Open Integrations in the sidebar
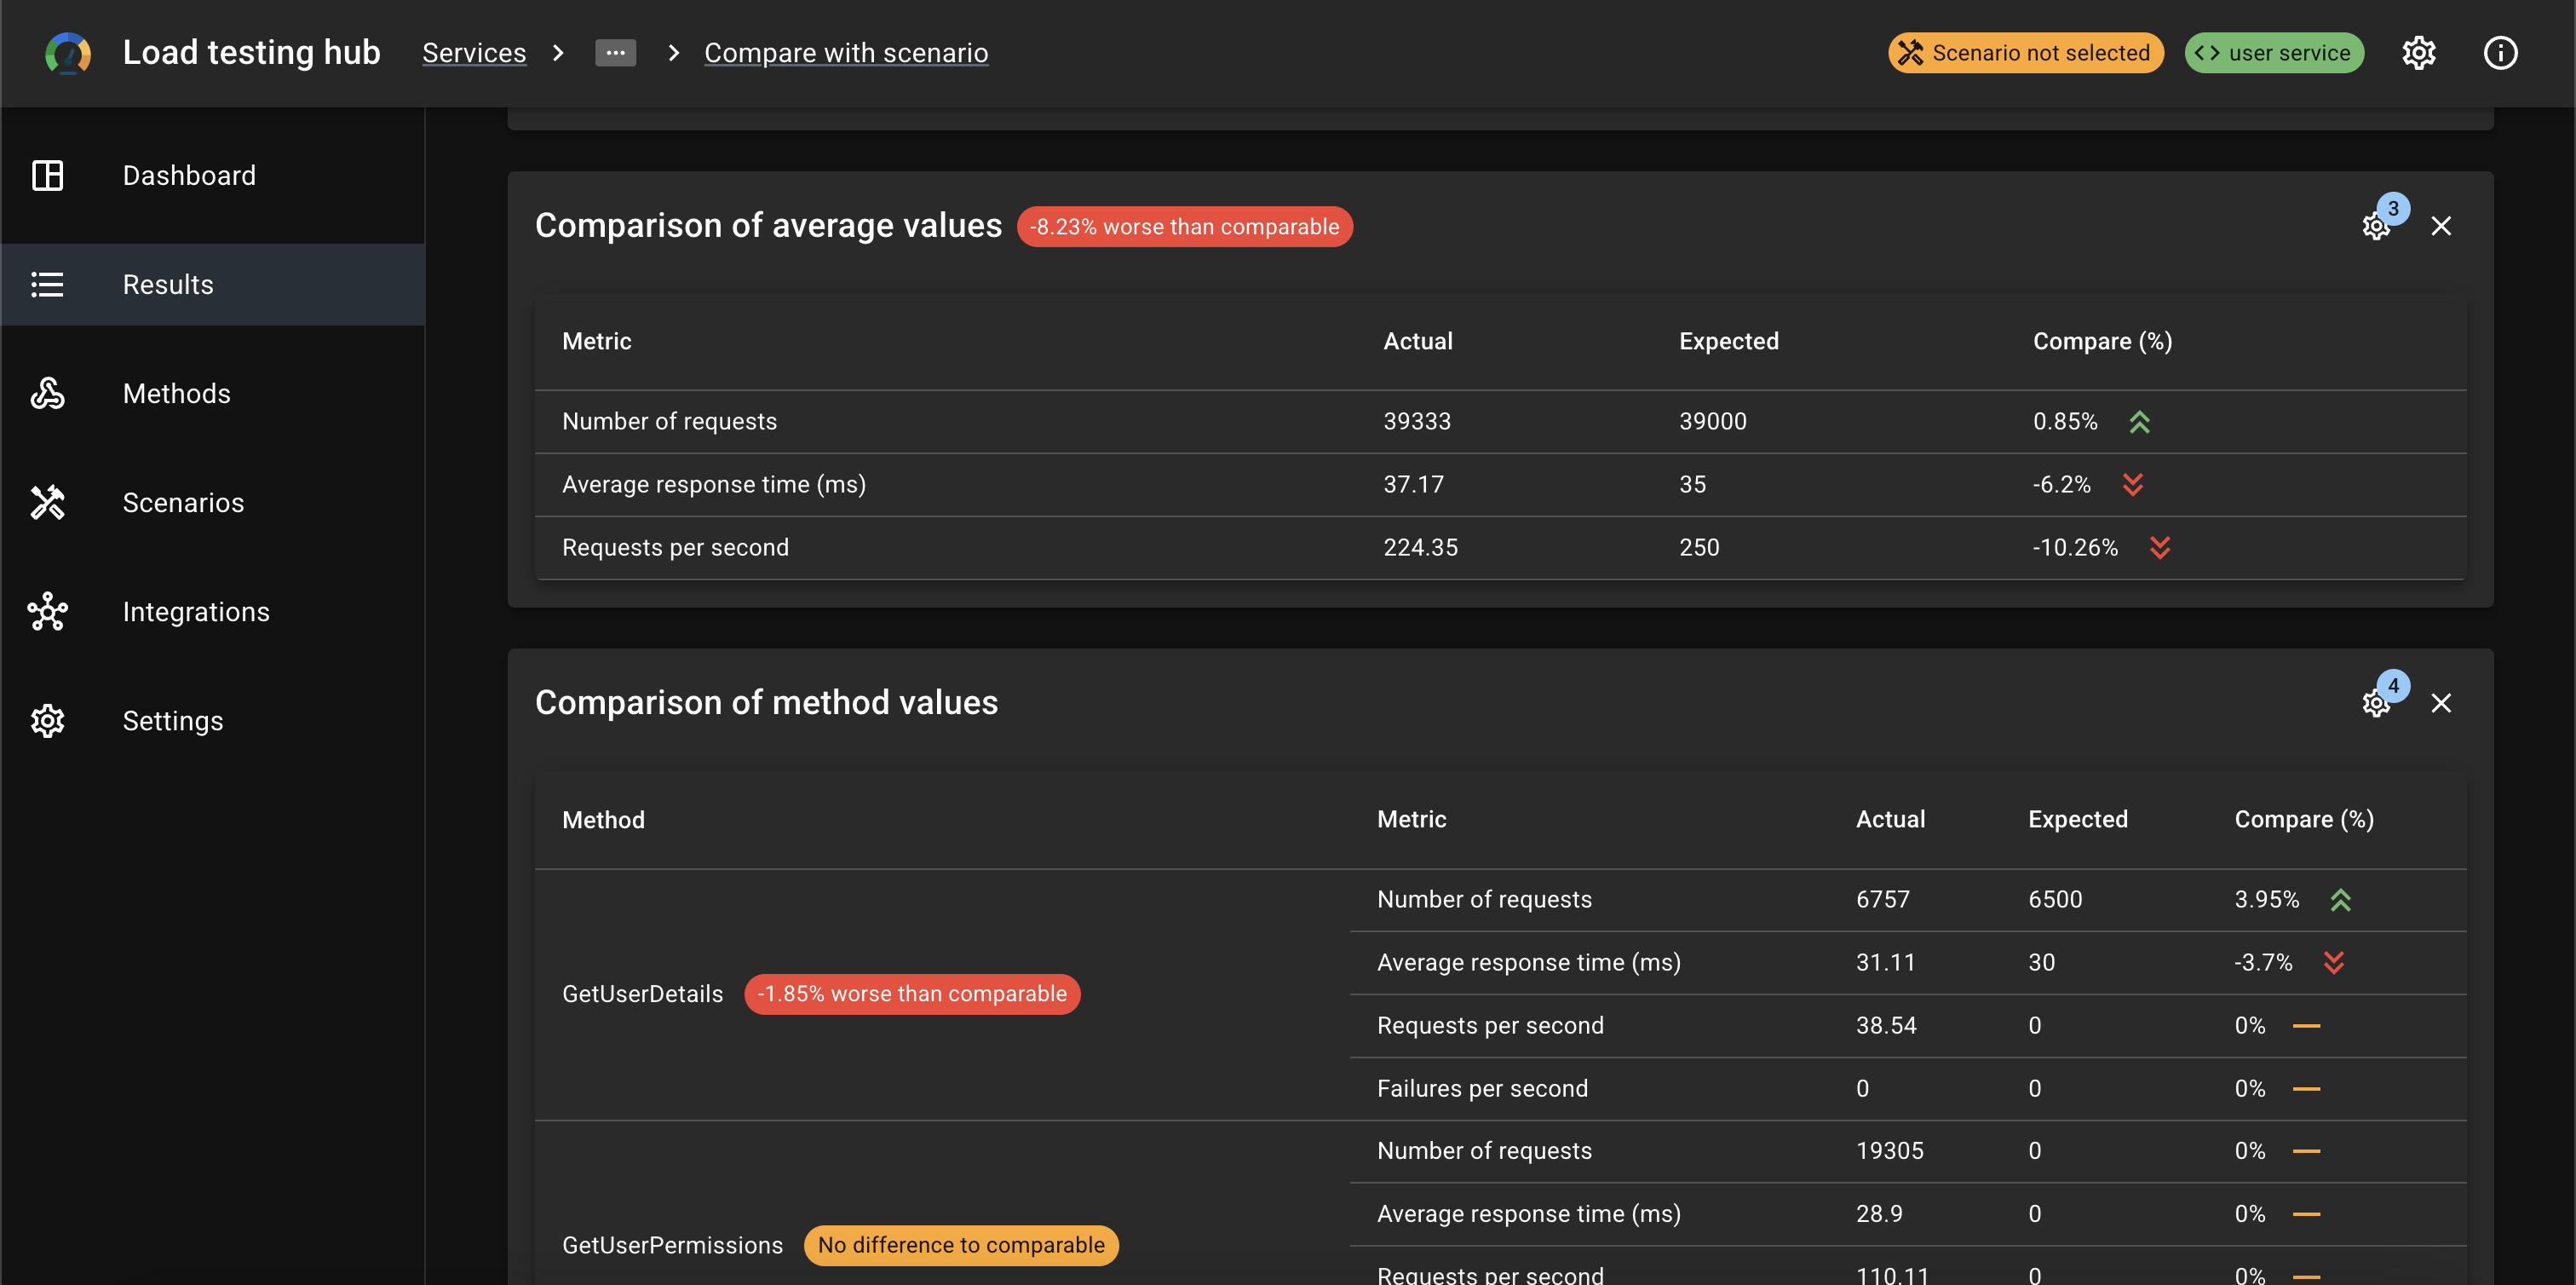This screenshot has width=2576, height=1285. click(x=213, y=611)
